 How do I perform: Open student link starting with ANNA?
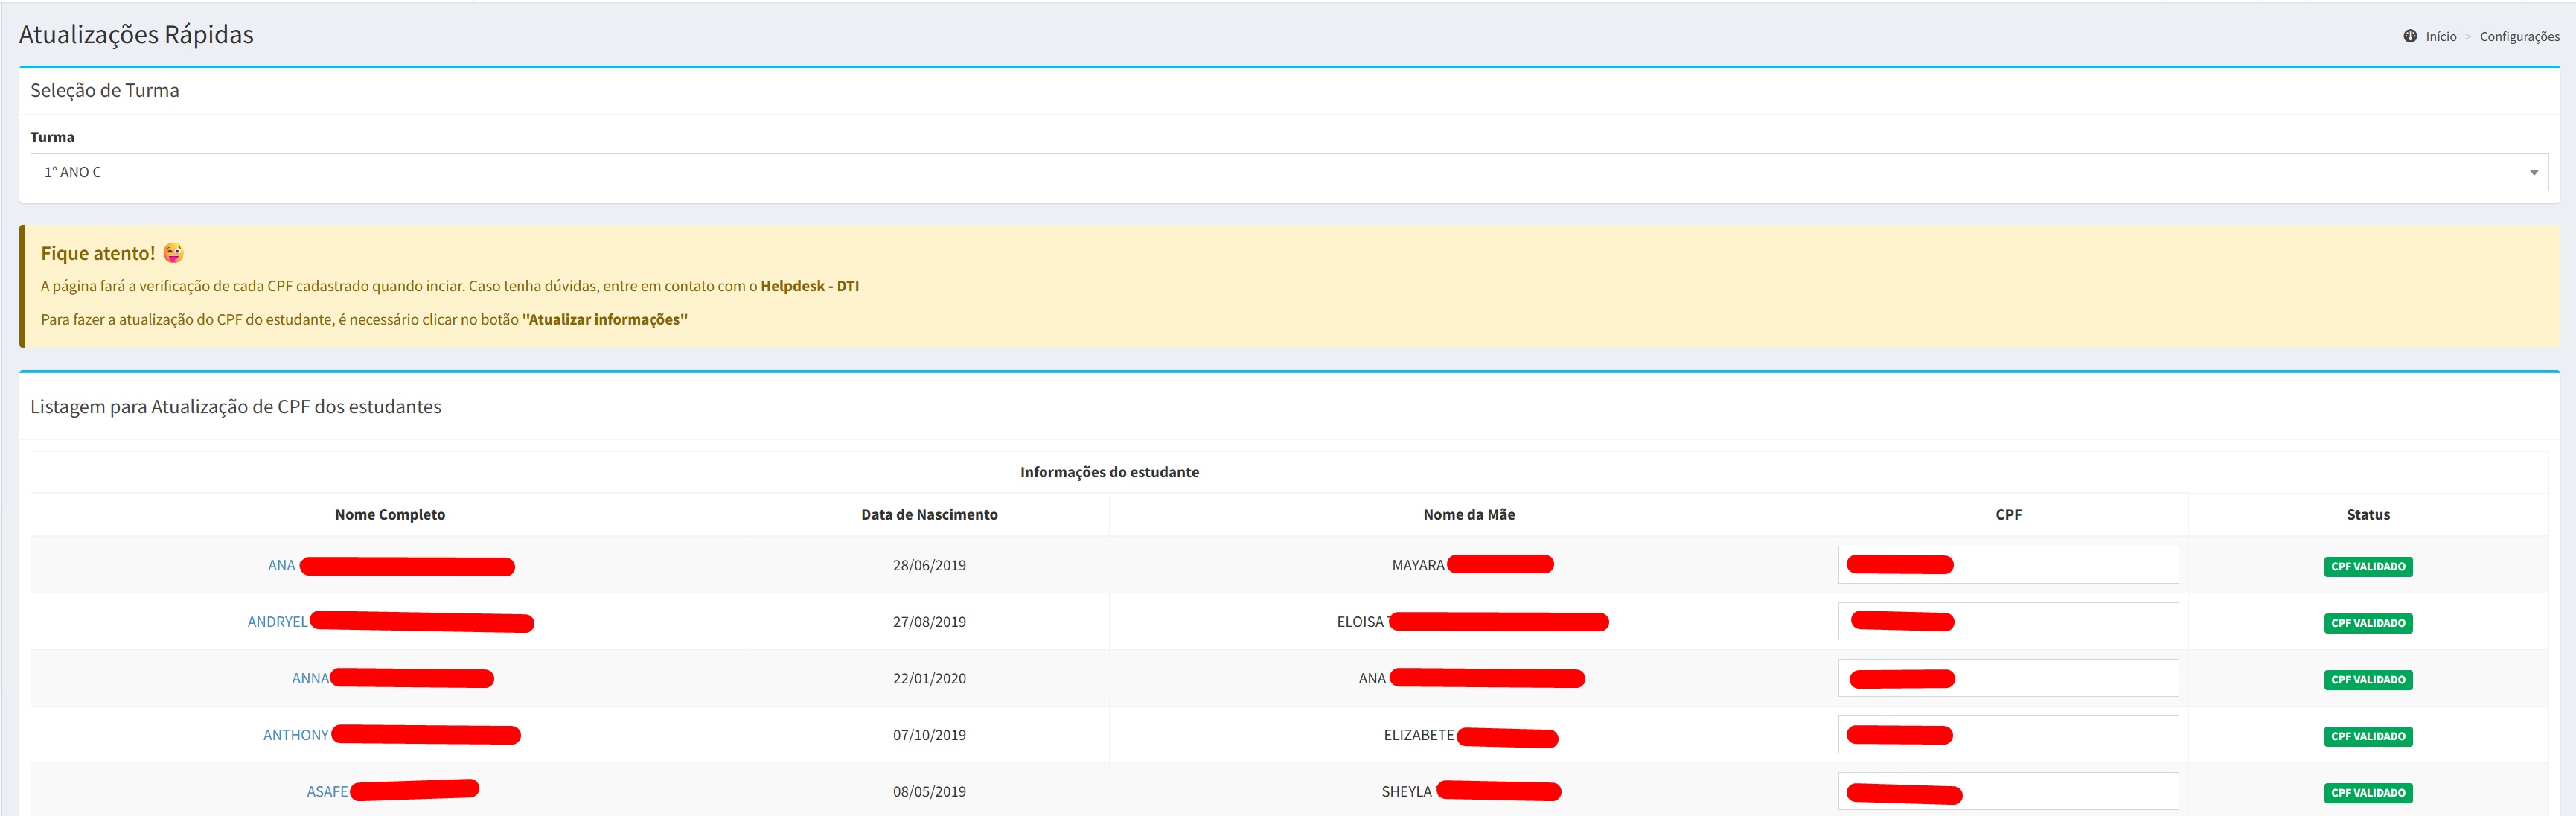310,679
